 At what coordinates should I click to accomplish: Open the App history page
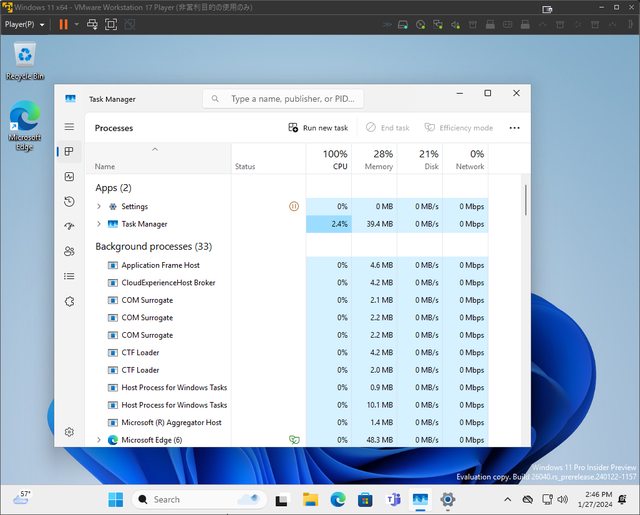tap(69, 201)
